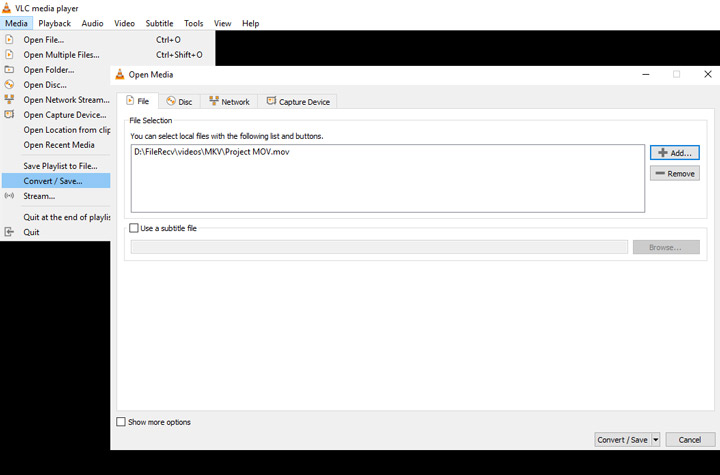The image size is (720, 475).
Task: Select the Project MOV.mov file entry
Action: point(212,152)
